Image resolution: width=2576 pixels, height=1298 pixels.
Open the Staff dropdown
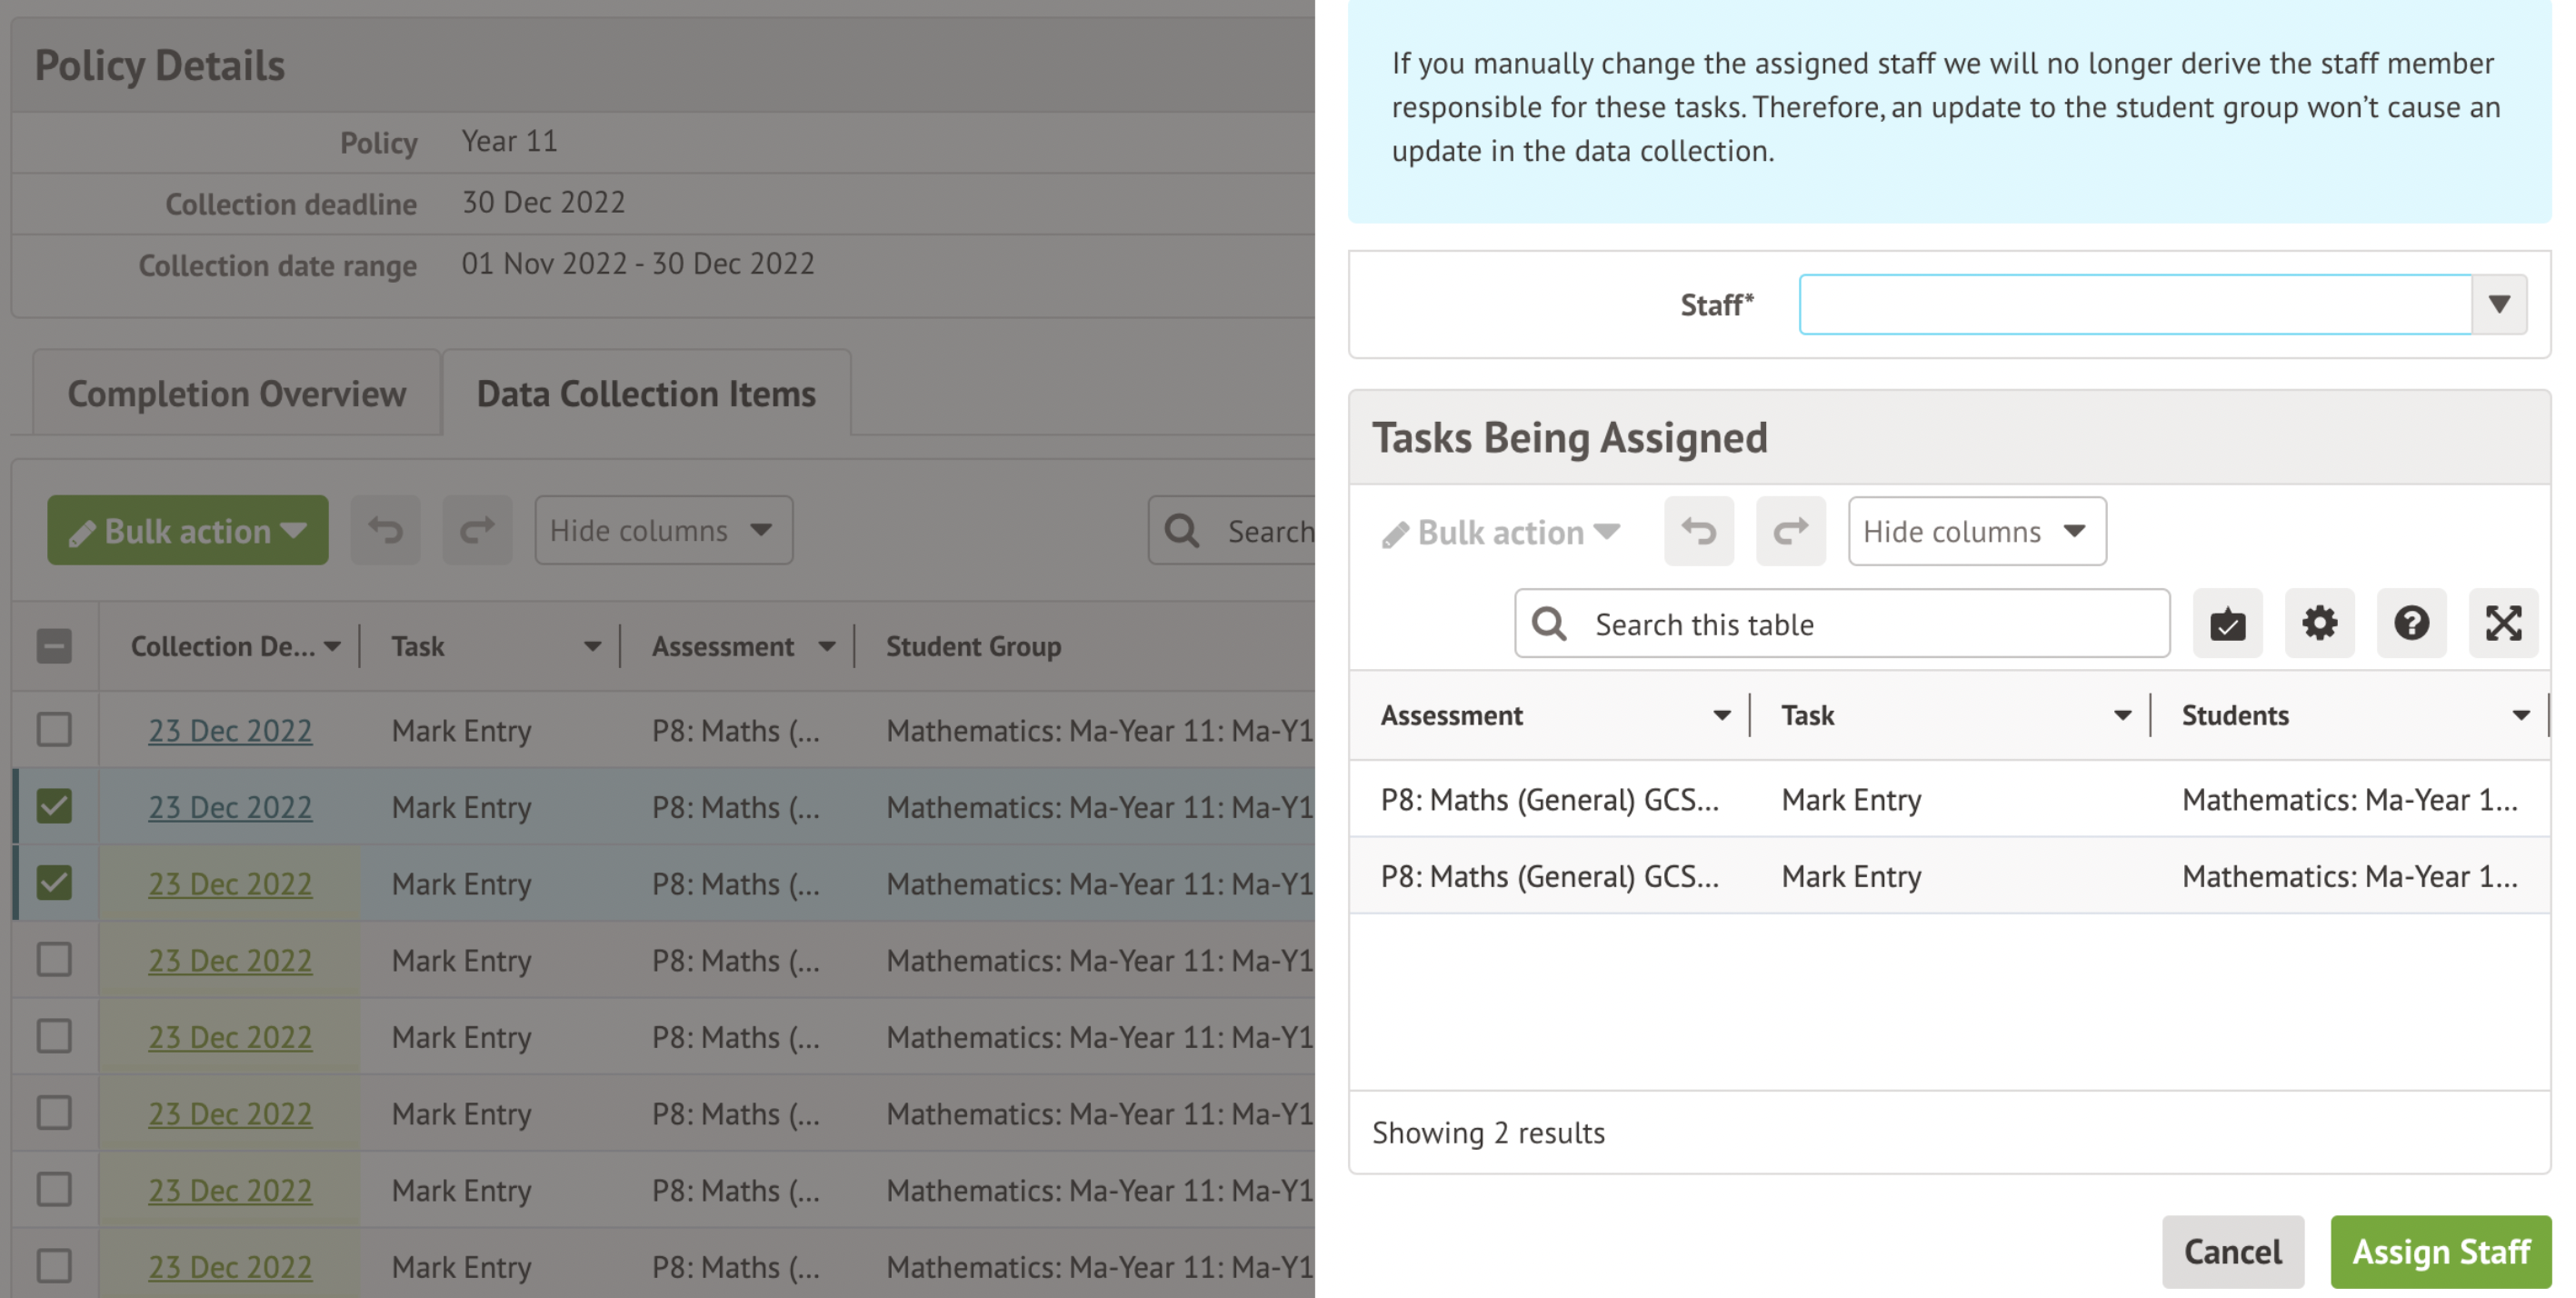click(2499, 304)
